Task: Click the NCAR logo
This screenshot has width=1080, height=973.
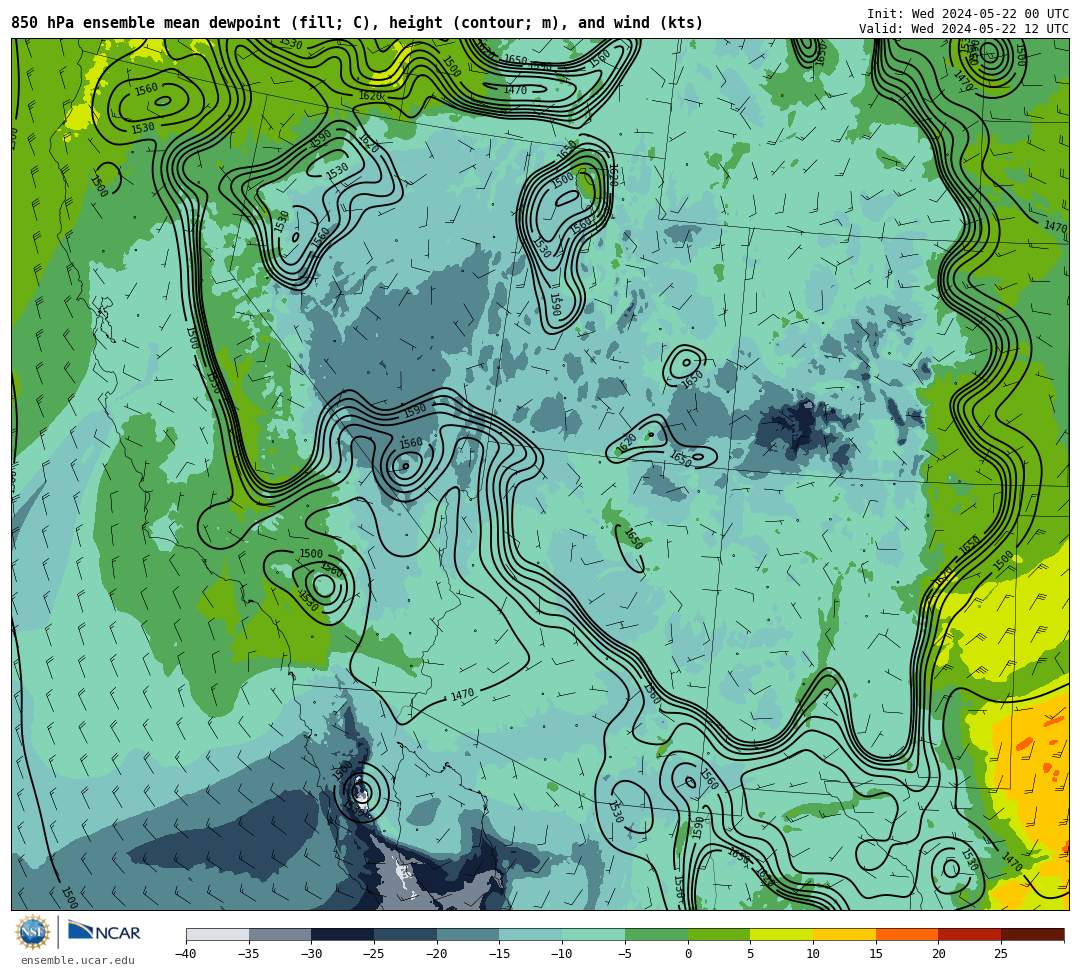Action: [x=104, y=932]
